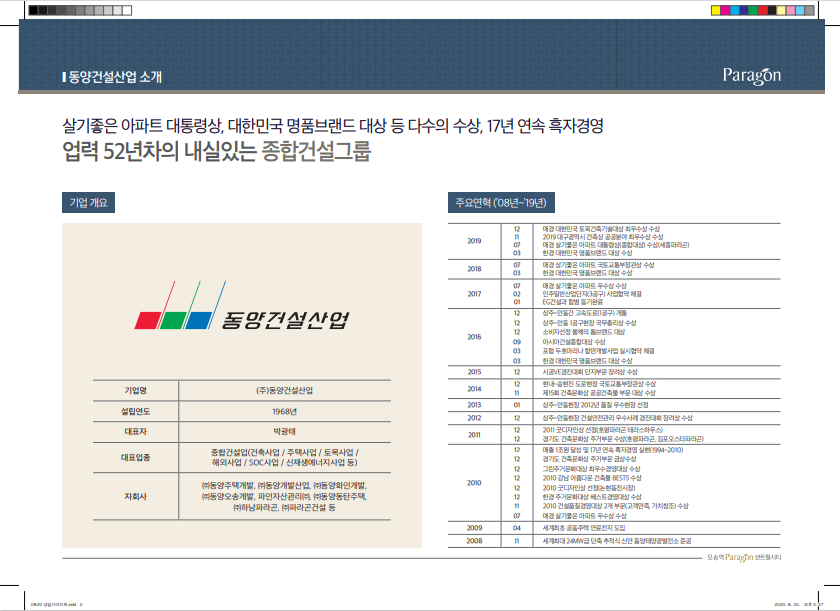
Task: Click '세계최초 공동주택 연료전지 도입' entry
Action: [x=583, y=528]
